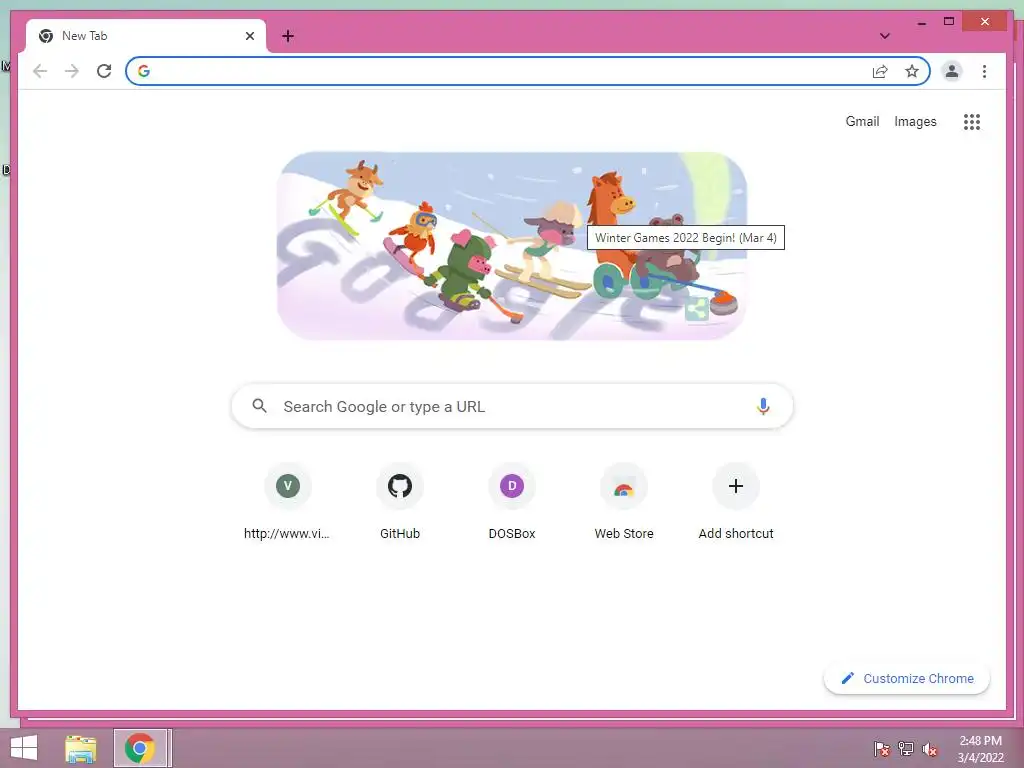Open the clock showing 2:48 PM

(980, 749)
